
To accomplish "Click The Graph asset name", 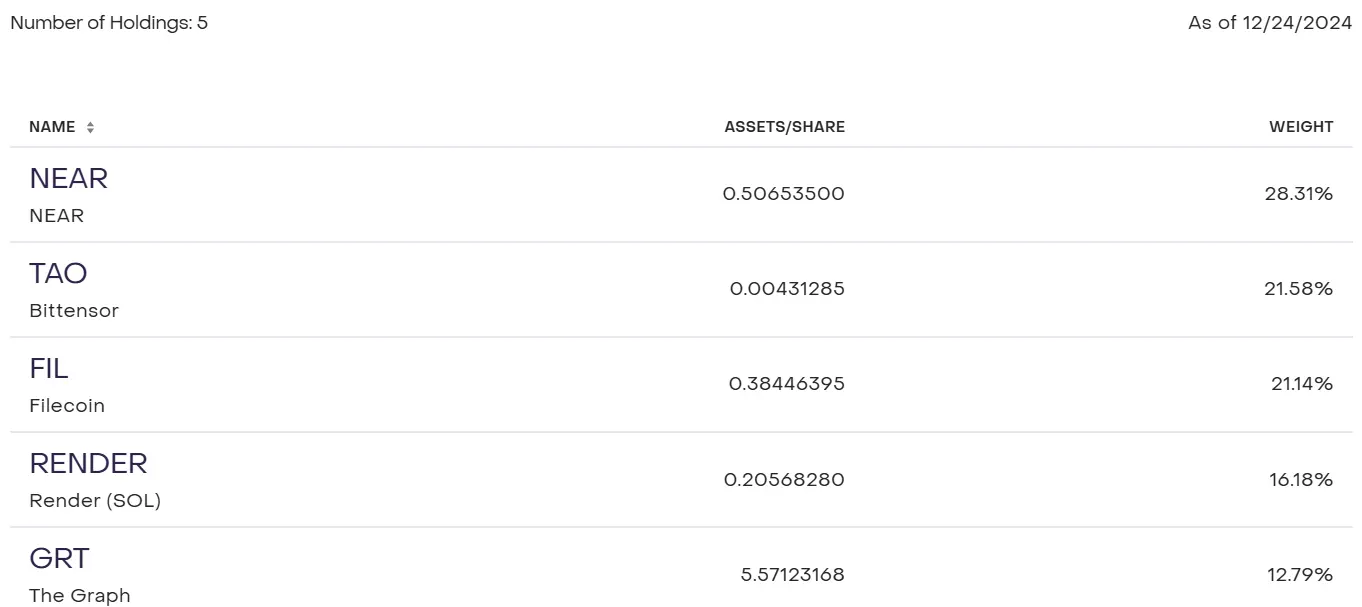I will point(80,596).
